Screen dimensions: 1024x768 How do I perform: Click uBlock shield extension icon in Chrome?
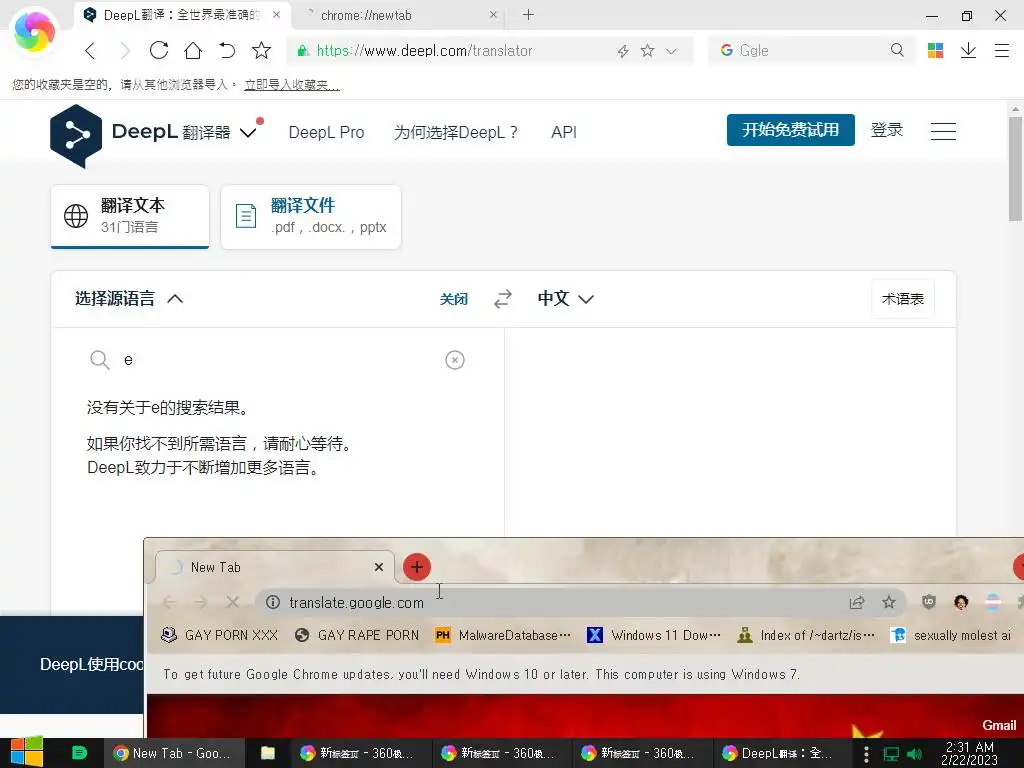pyautogui.click(x=929, y=602)
